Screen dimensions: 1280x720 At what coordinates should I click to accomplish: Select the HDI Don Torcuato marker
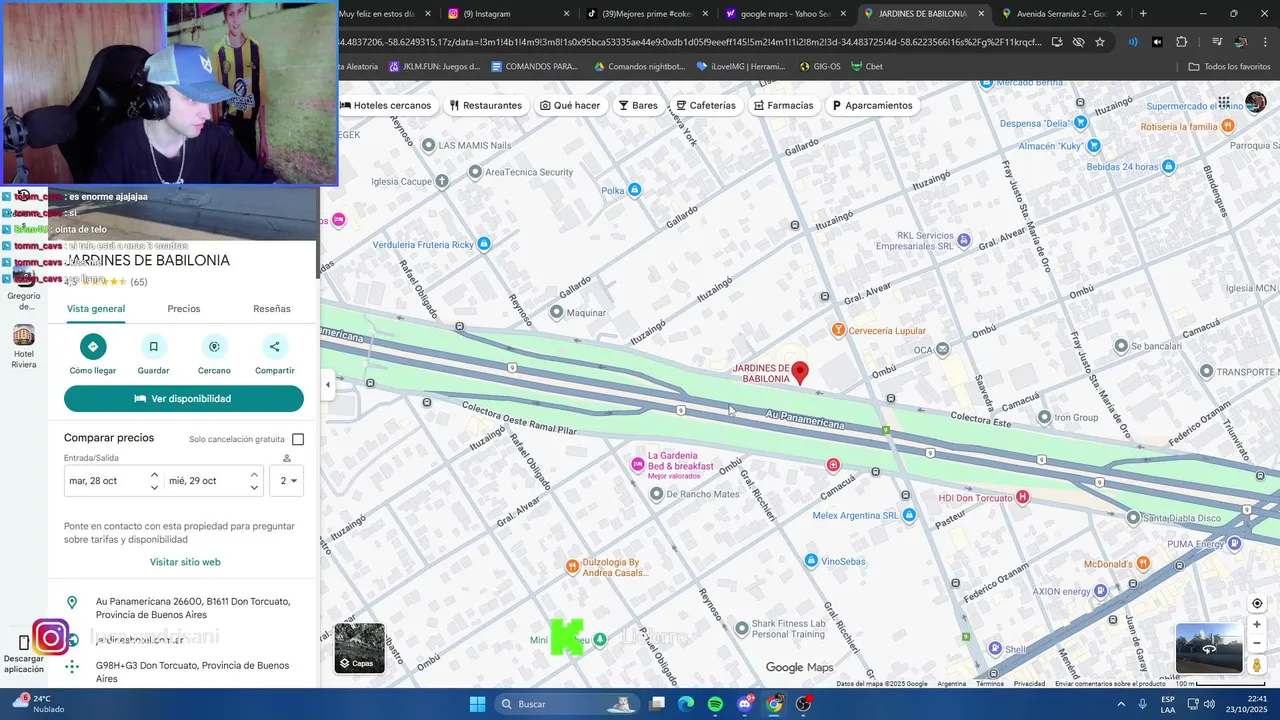[x=1022, y=497]
